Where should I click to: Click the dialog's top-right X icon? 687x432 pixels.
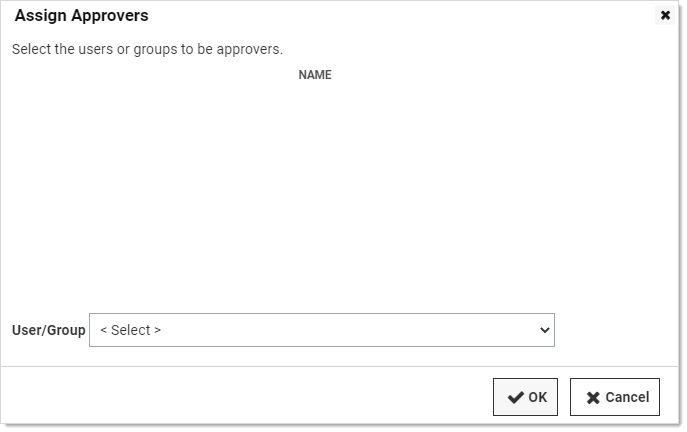coord(665,16)
